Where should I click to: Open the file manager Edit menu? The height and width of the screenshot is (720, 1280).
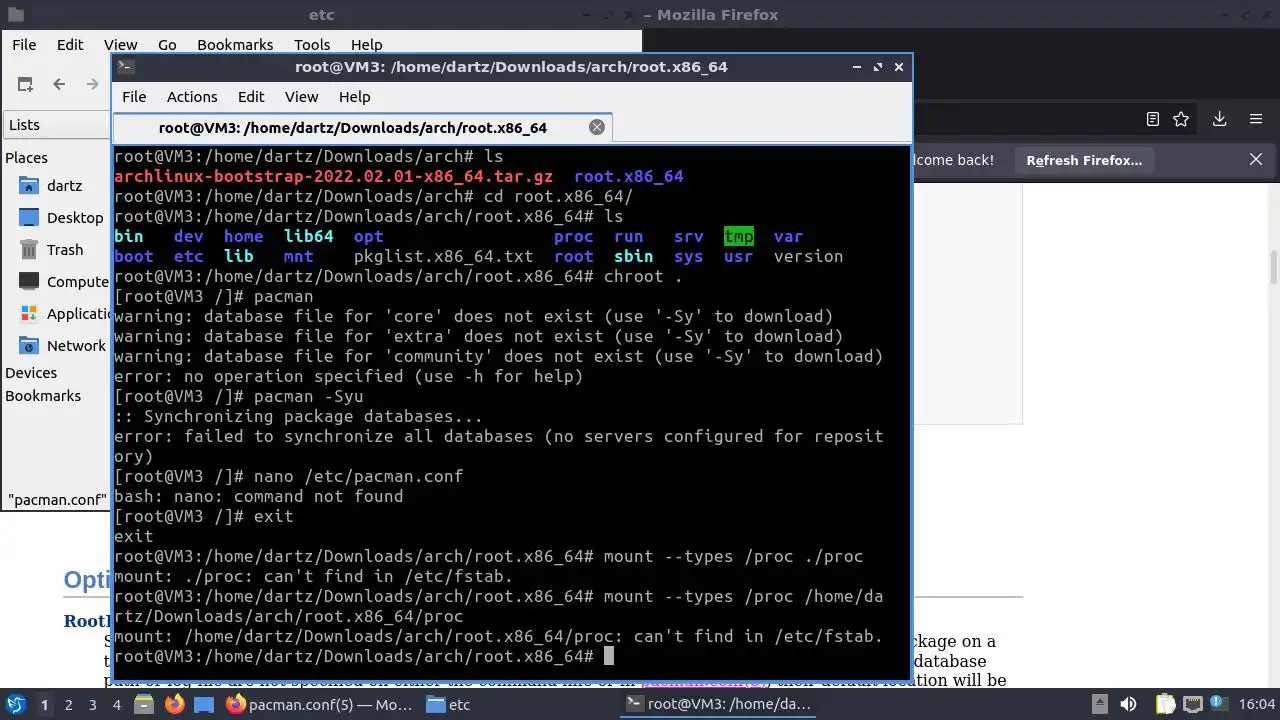tap(70, 45)
